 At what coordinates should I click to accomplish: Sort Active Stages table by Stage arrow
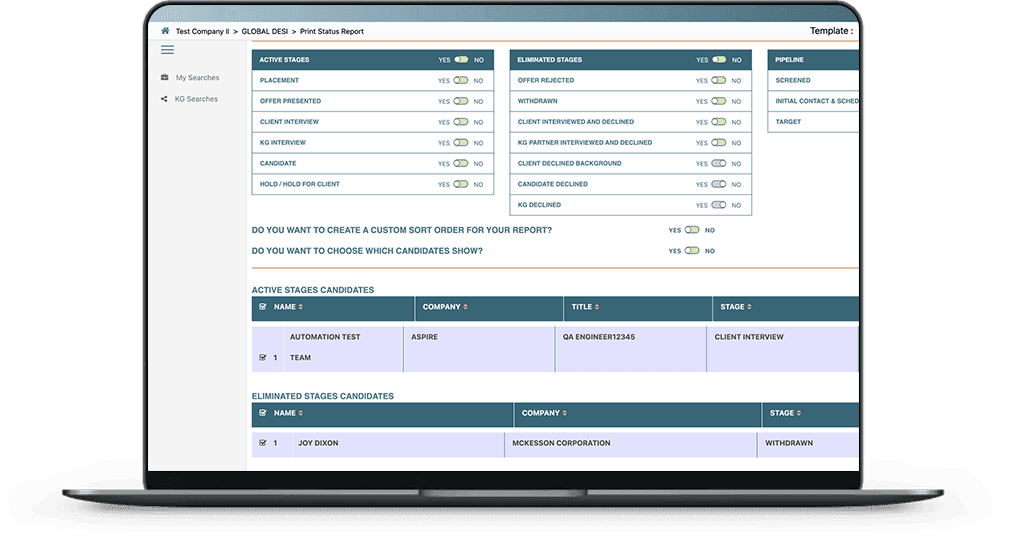(x=750, y=307)
